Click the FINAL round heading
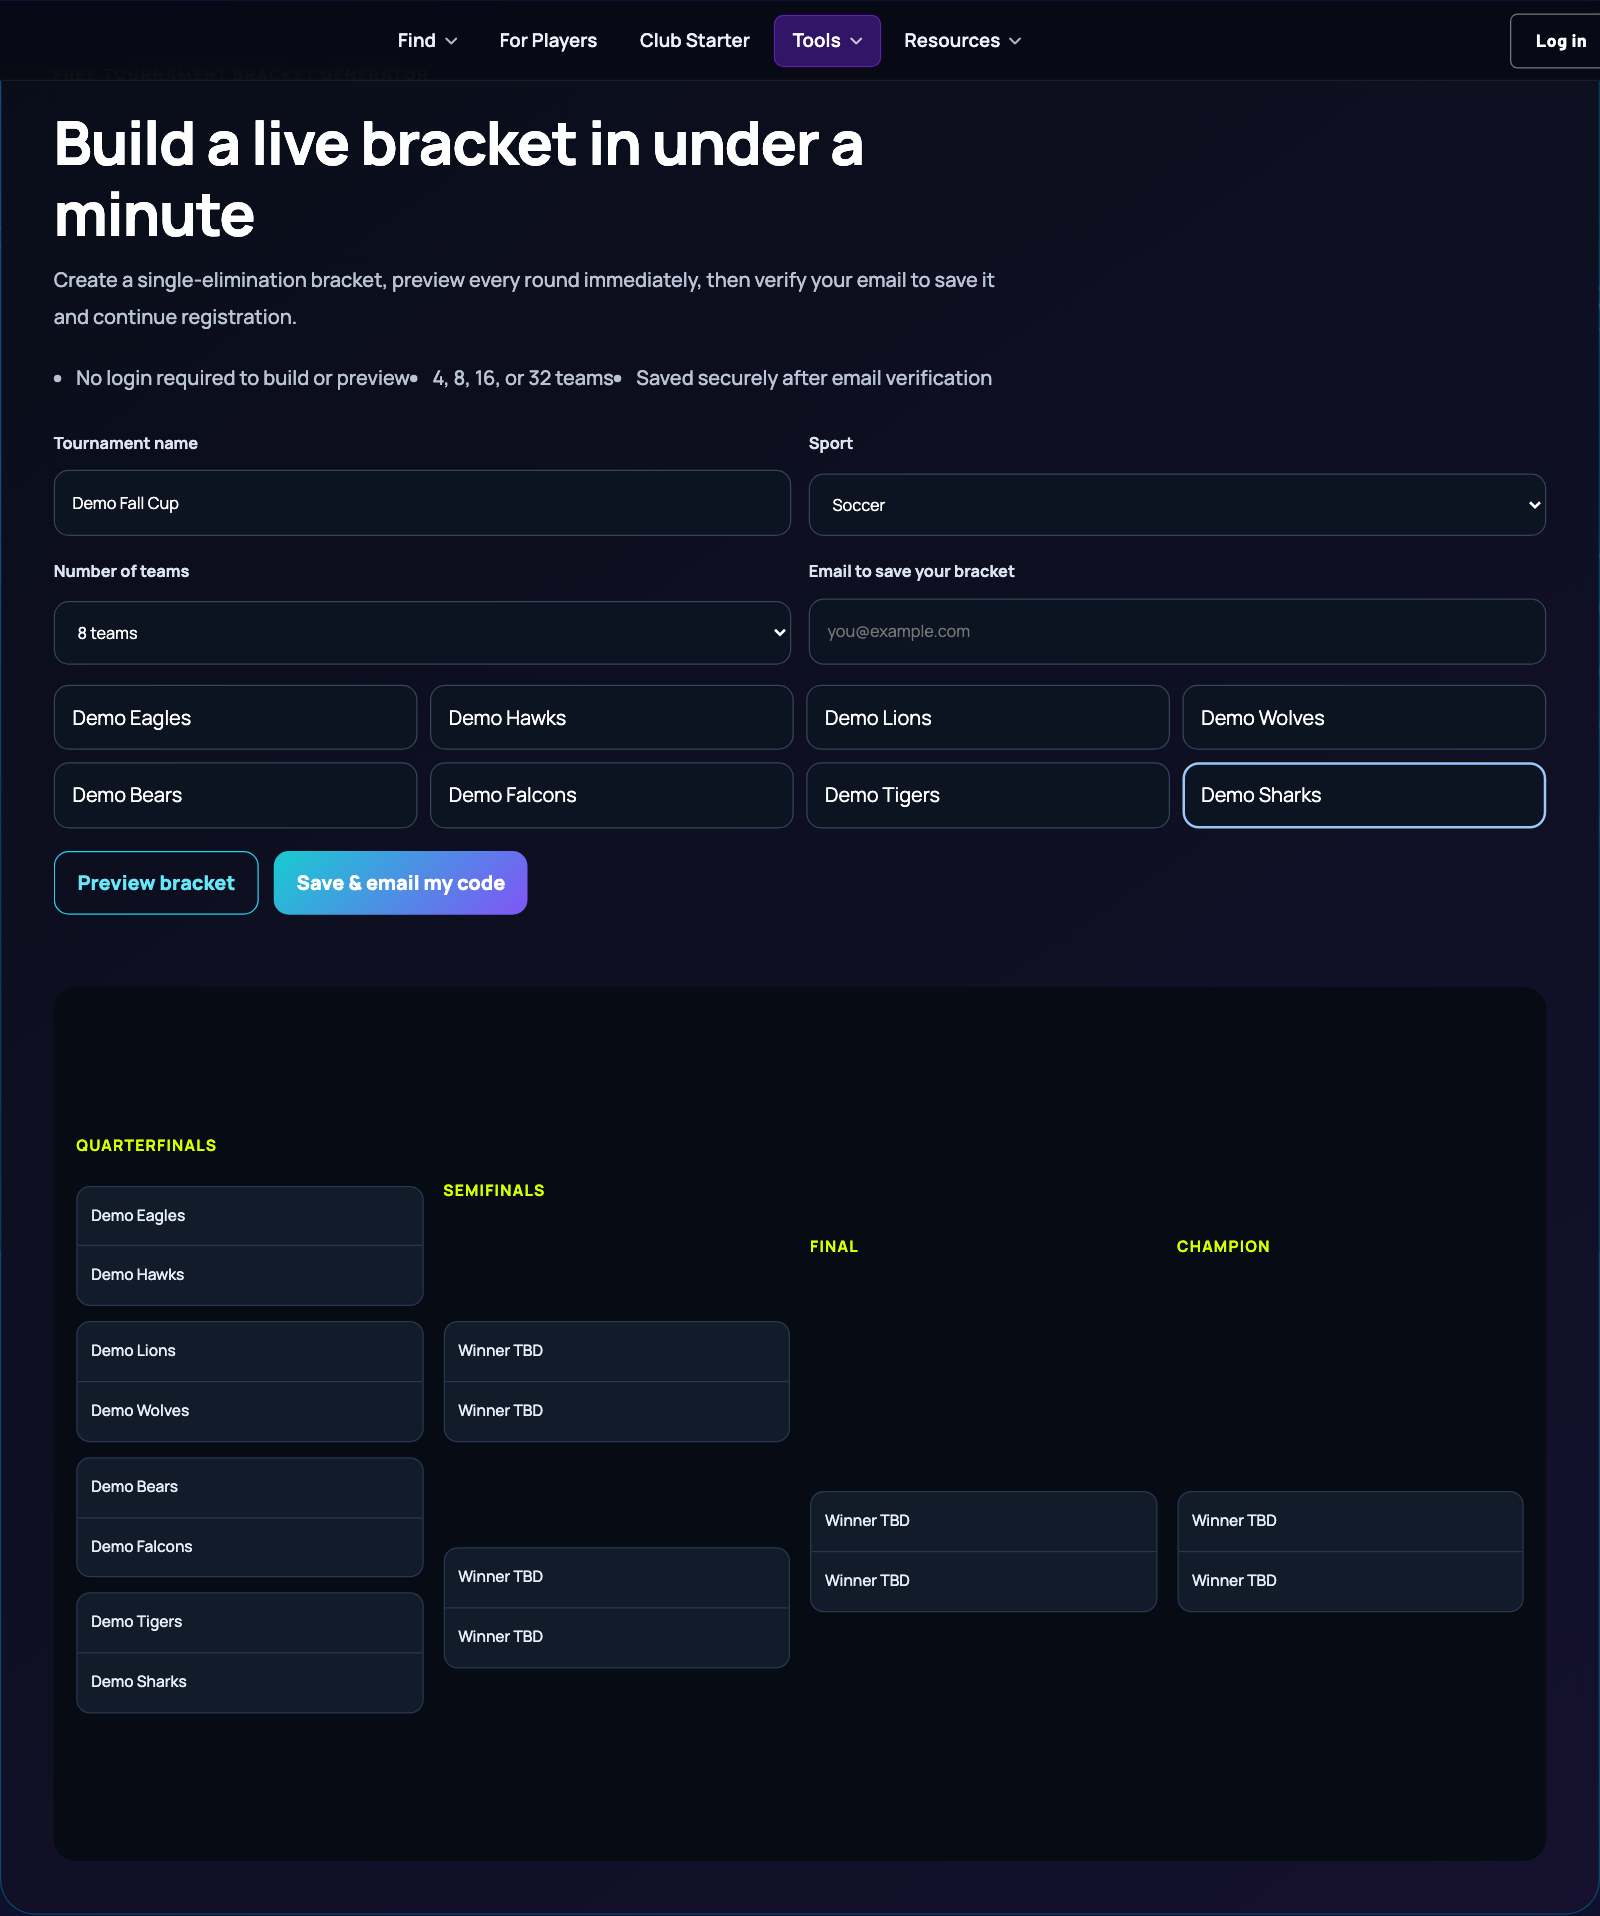The width and height of the screenshot is (1600, 1916). click(x=834, y=1246)
